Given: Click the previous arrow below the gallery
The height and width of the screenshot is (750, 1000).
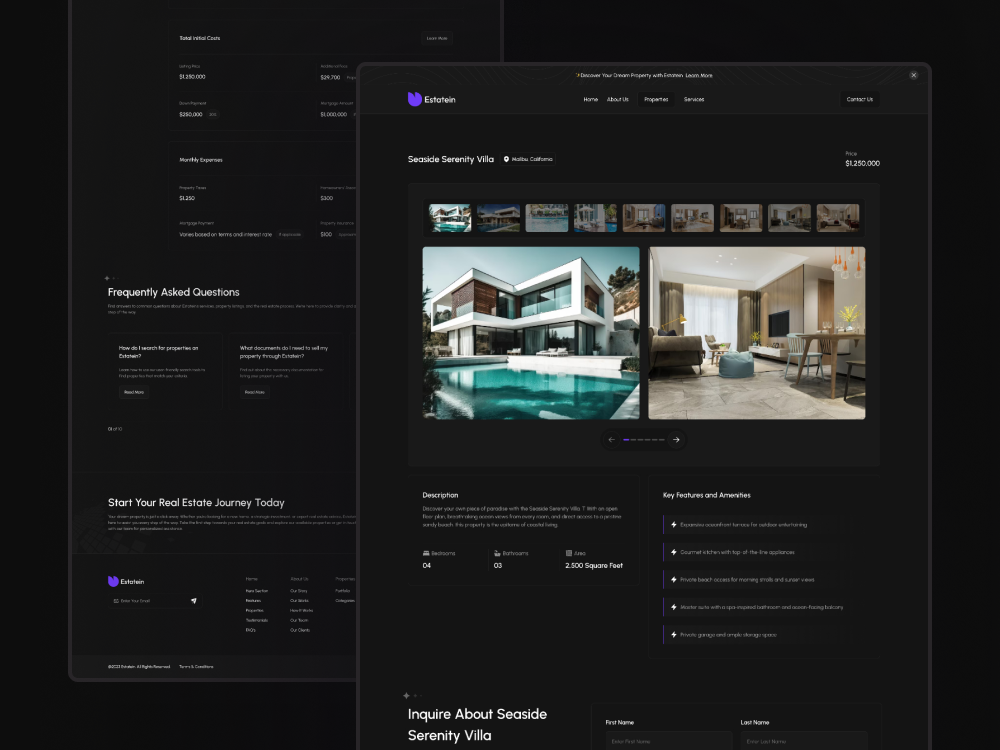Looking at the screenshot, I should 610,439.
